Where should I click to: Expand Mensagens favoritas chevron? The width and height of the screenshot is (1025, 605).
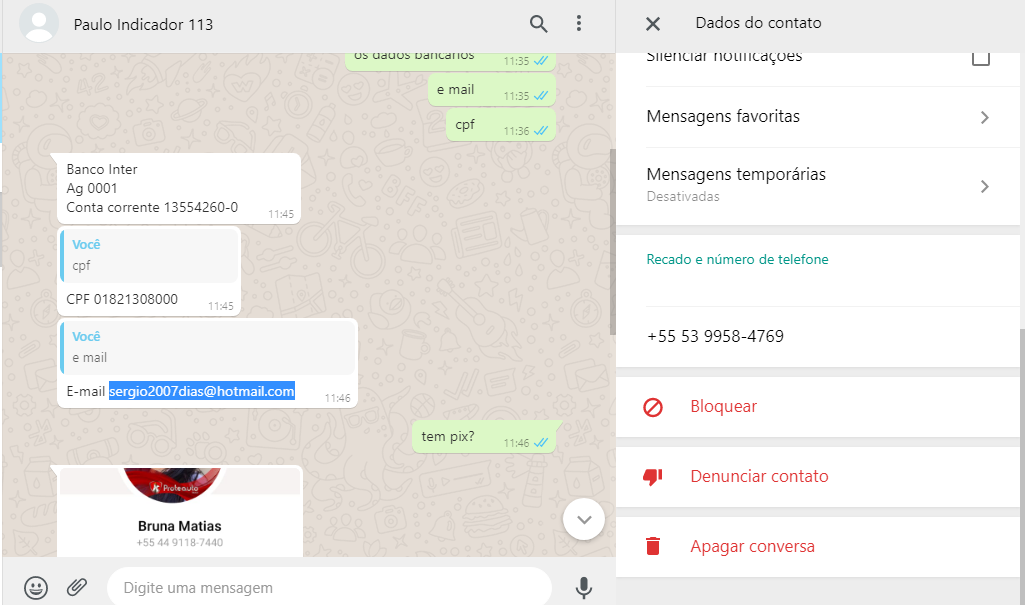[984, 118]
